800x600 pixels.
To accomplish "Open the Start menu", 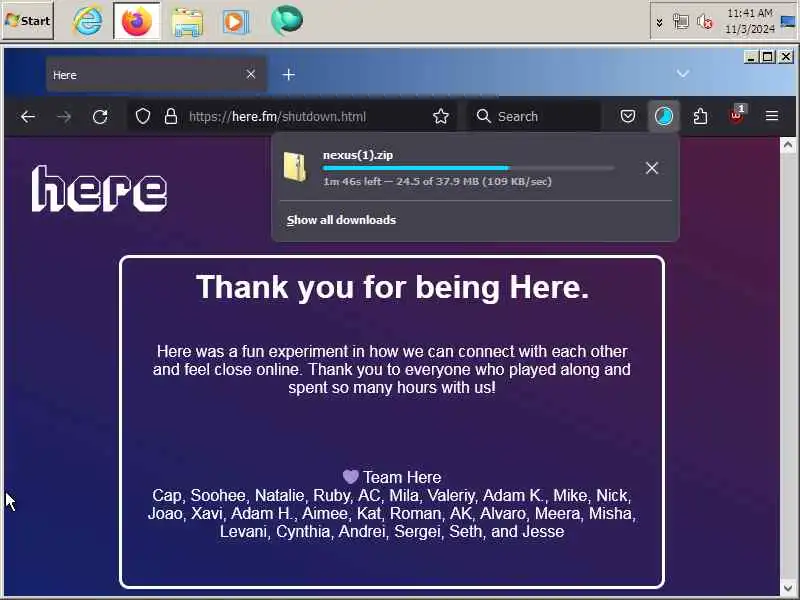I will (28, 21).
